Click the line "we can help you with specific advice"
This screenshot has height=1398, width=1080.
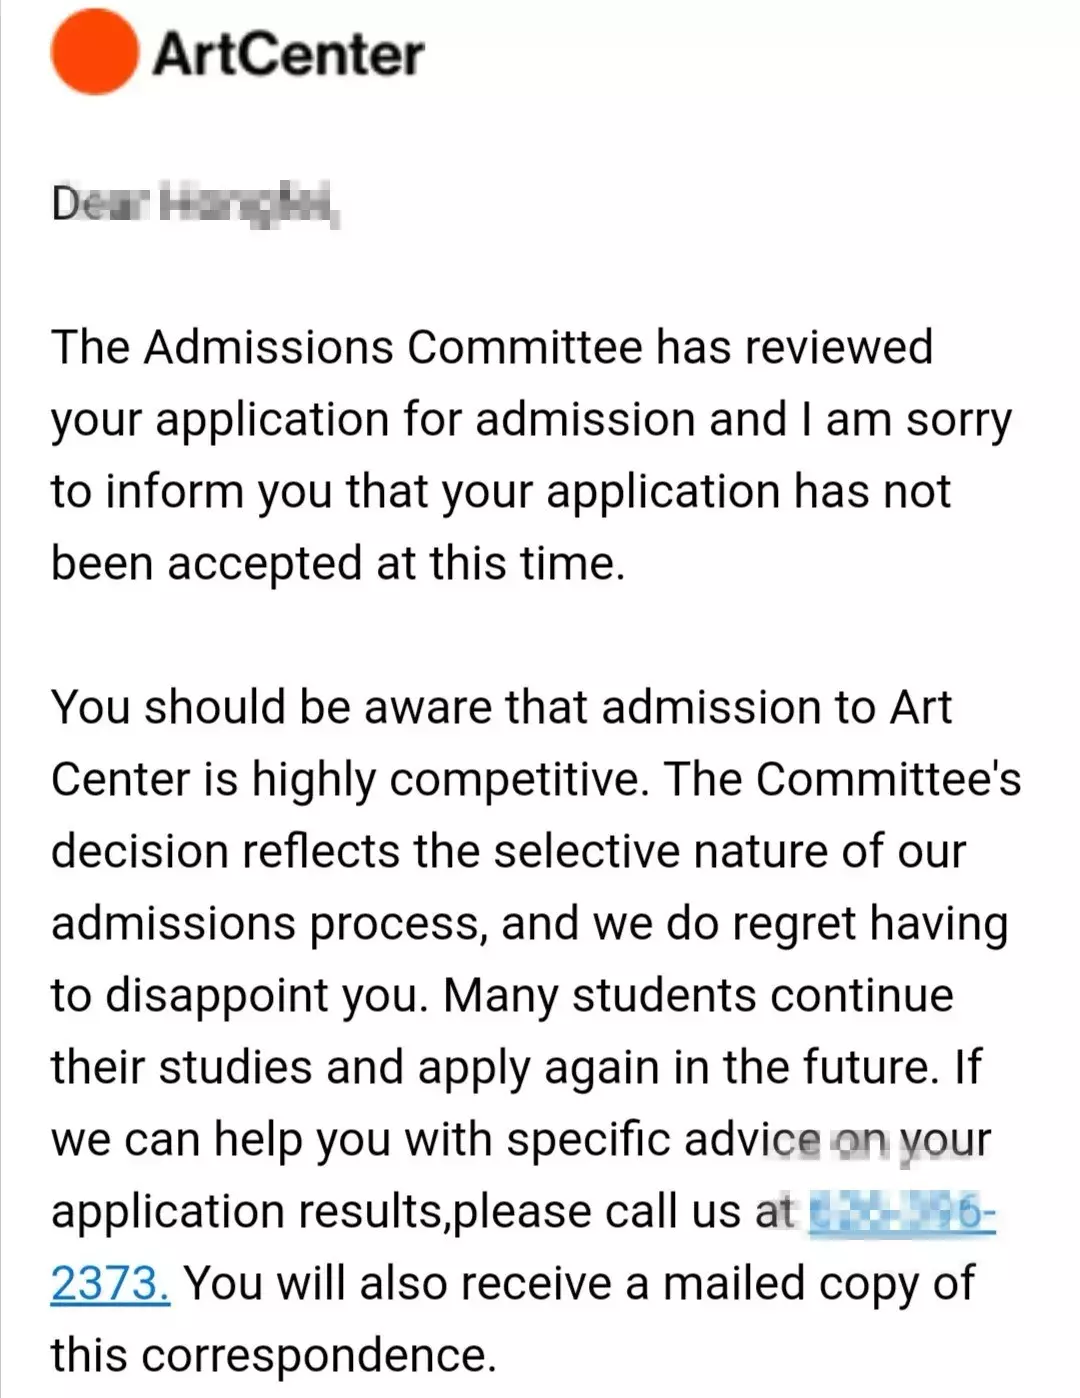520,1140
